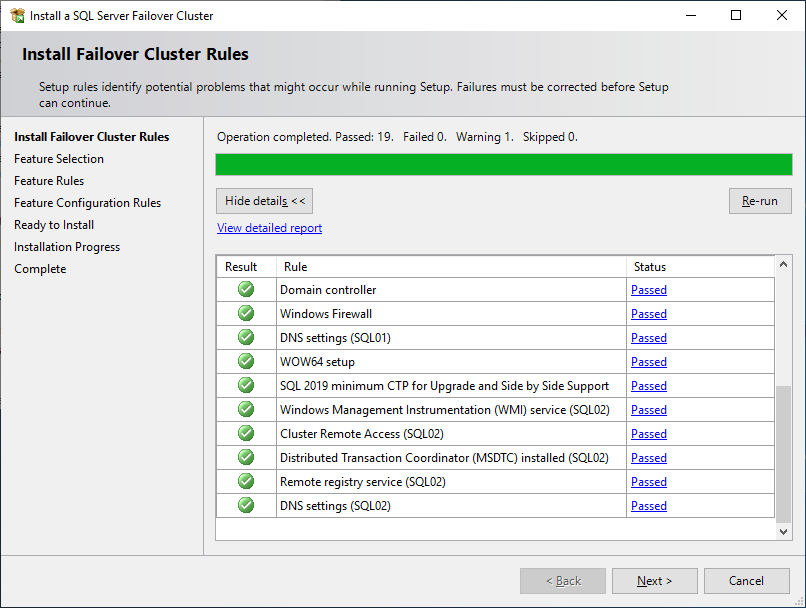Screen dimensions: 806x608
Task: Select Feature Selection step in sidebar
Action: tap(59, 159)
